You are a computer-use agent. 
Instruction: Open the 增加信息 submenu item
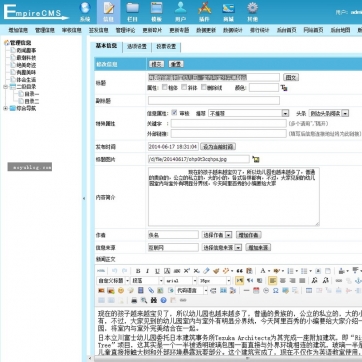[x=18, y=30]
